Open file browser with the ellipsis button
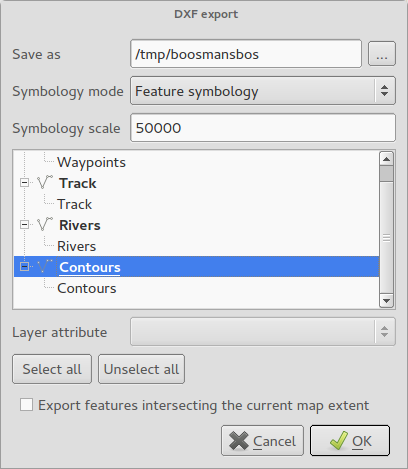408x469 pixels. (x=382, y=54)
